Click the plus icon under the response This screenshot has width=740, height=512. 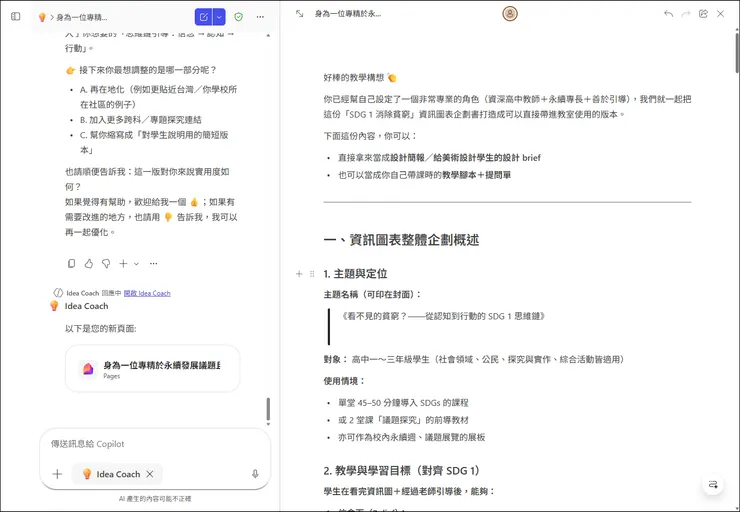tap(123, 263)
